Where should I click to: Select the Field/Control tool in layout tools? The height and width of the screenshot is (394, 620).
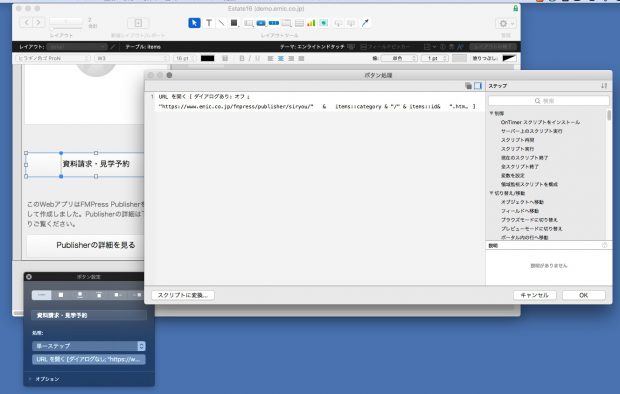(x=248, y=23)
